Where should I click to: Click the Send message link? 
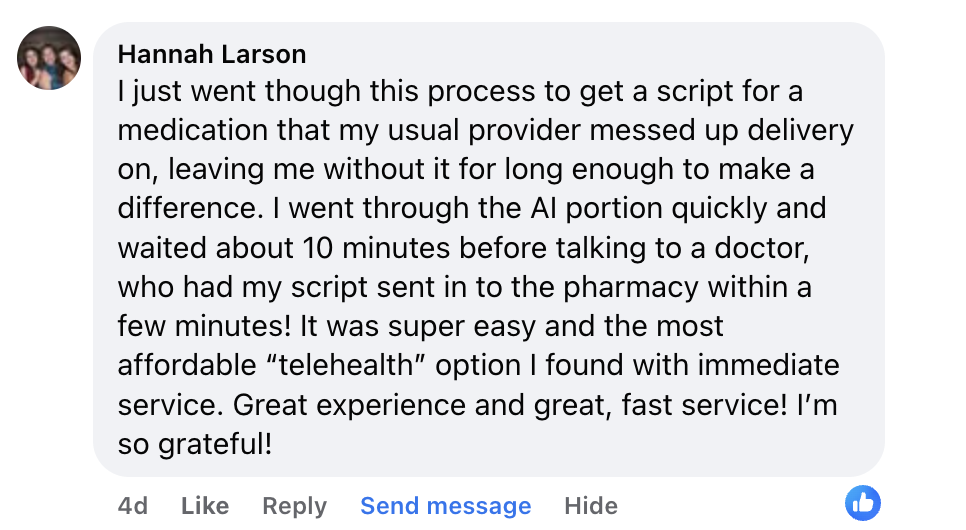[445, 506]
